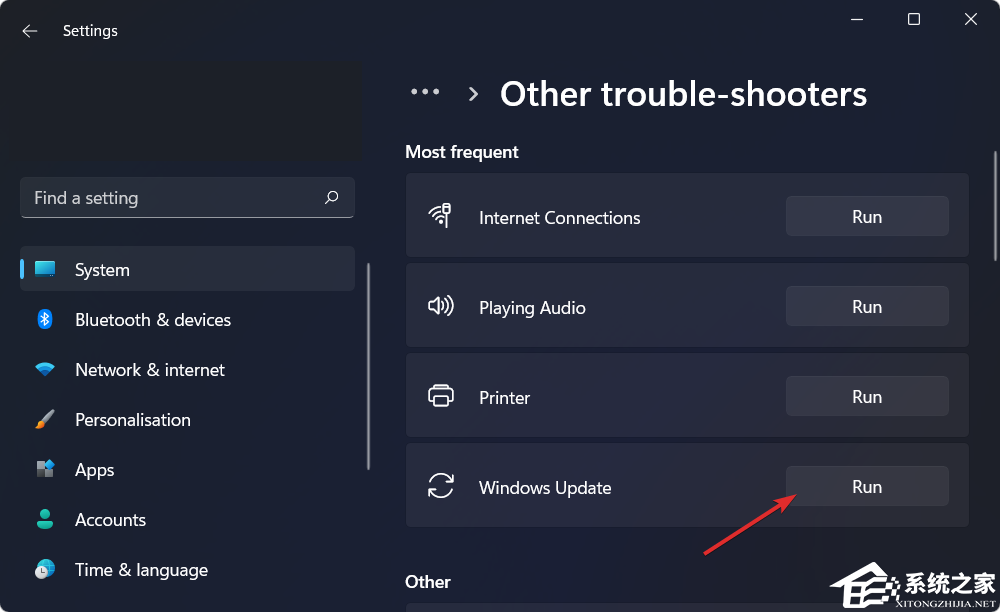Select the Windows Update label
This screenshot has width=1000, height=612.
click(545, 488)
